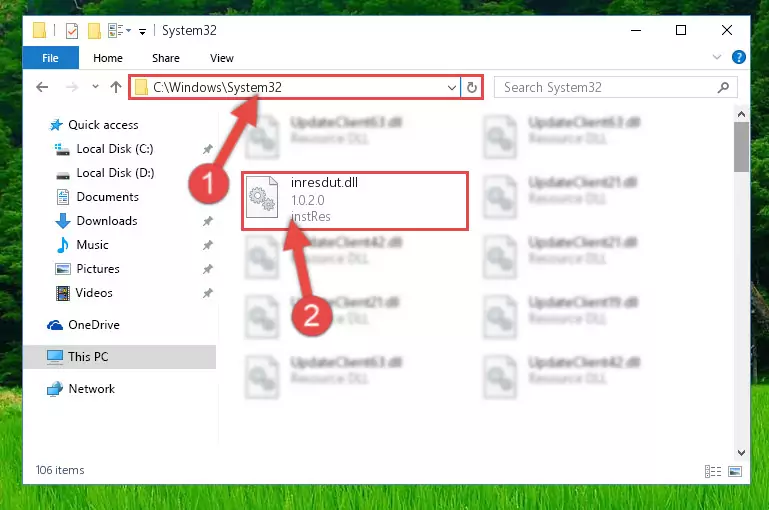769x510 pixels.
Task: Go up one folder level
Action: click(116, 87)
